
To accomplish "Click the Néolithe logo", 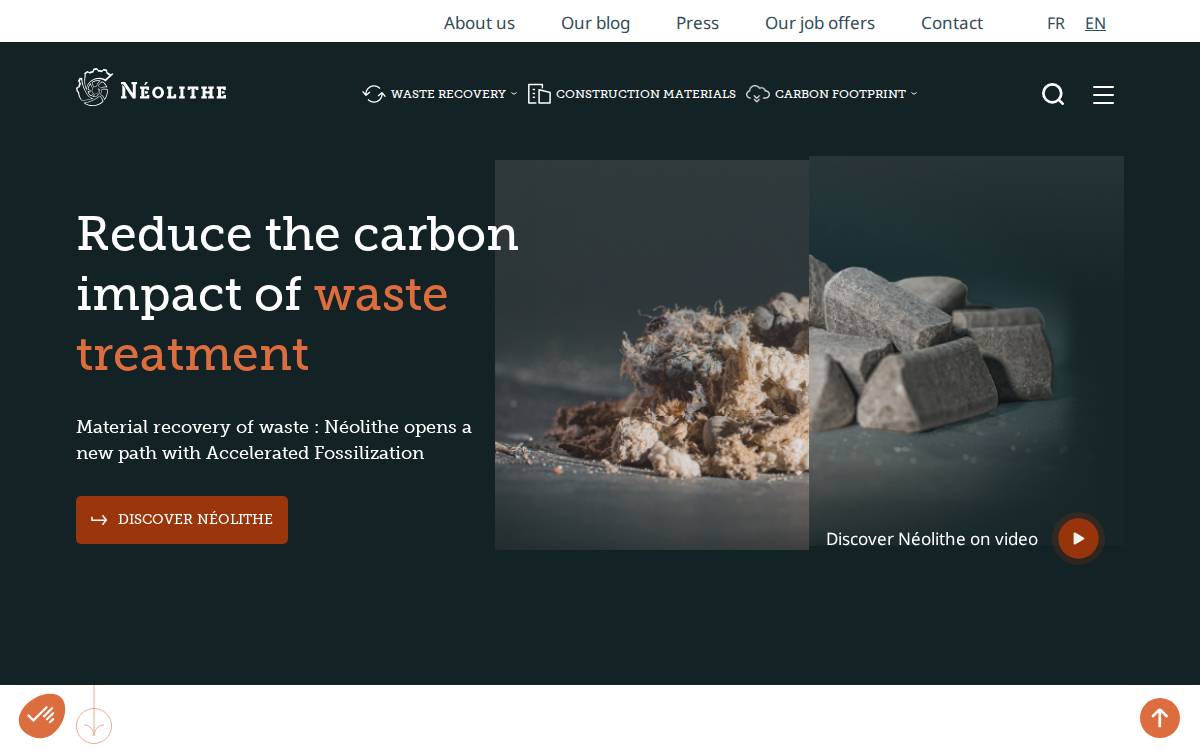I will coord(151,88).
